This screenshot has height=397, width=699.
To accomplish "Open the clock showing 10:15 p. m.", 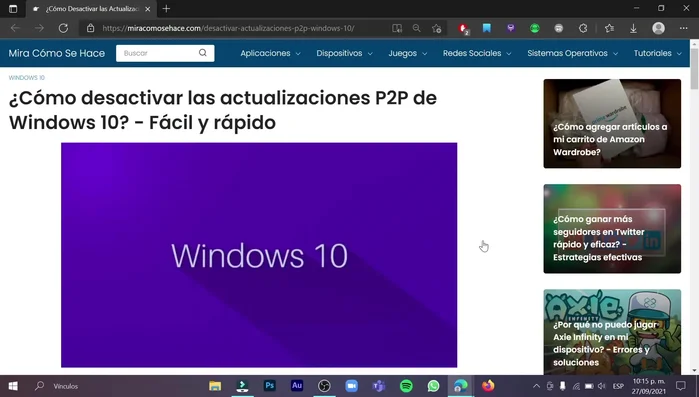I will click(x=649, y=386).
